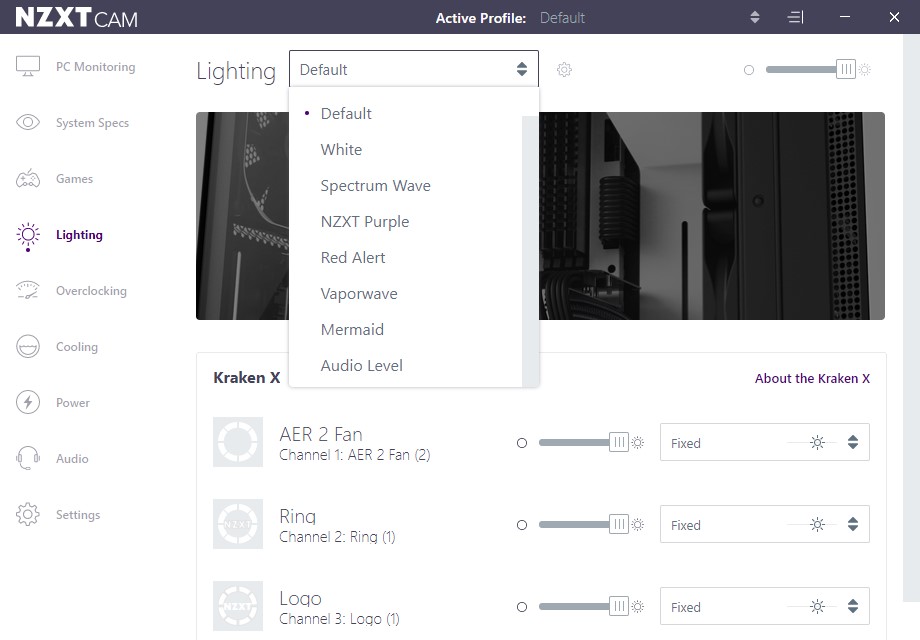Click the case preview image
This screenshot has width=920, height=640.
(x=712, y=216)
